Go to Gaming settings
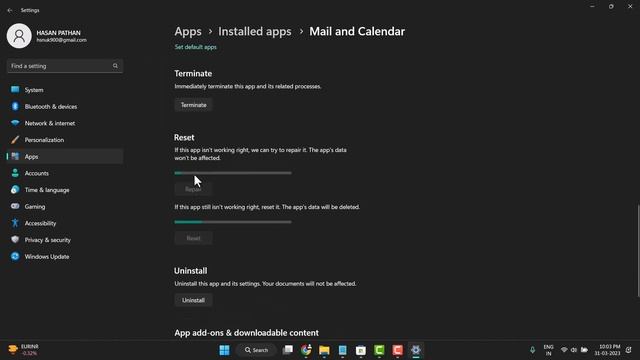This screenshot has height=360, width=640. [65, 207]
